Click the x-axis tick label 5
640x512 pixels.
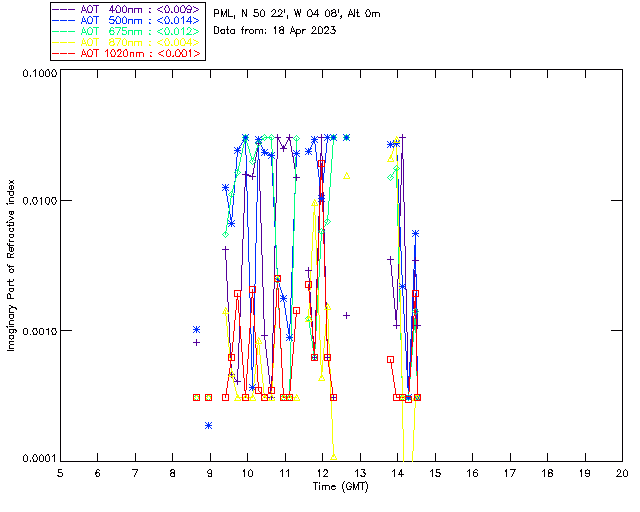coord(60,472)
